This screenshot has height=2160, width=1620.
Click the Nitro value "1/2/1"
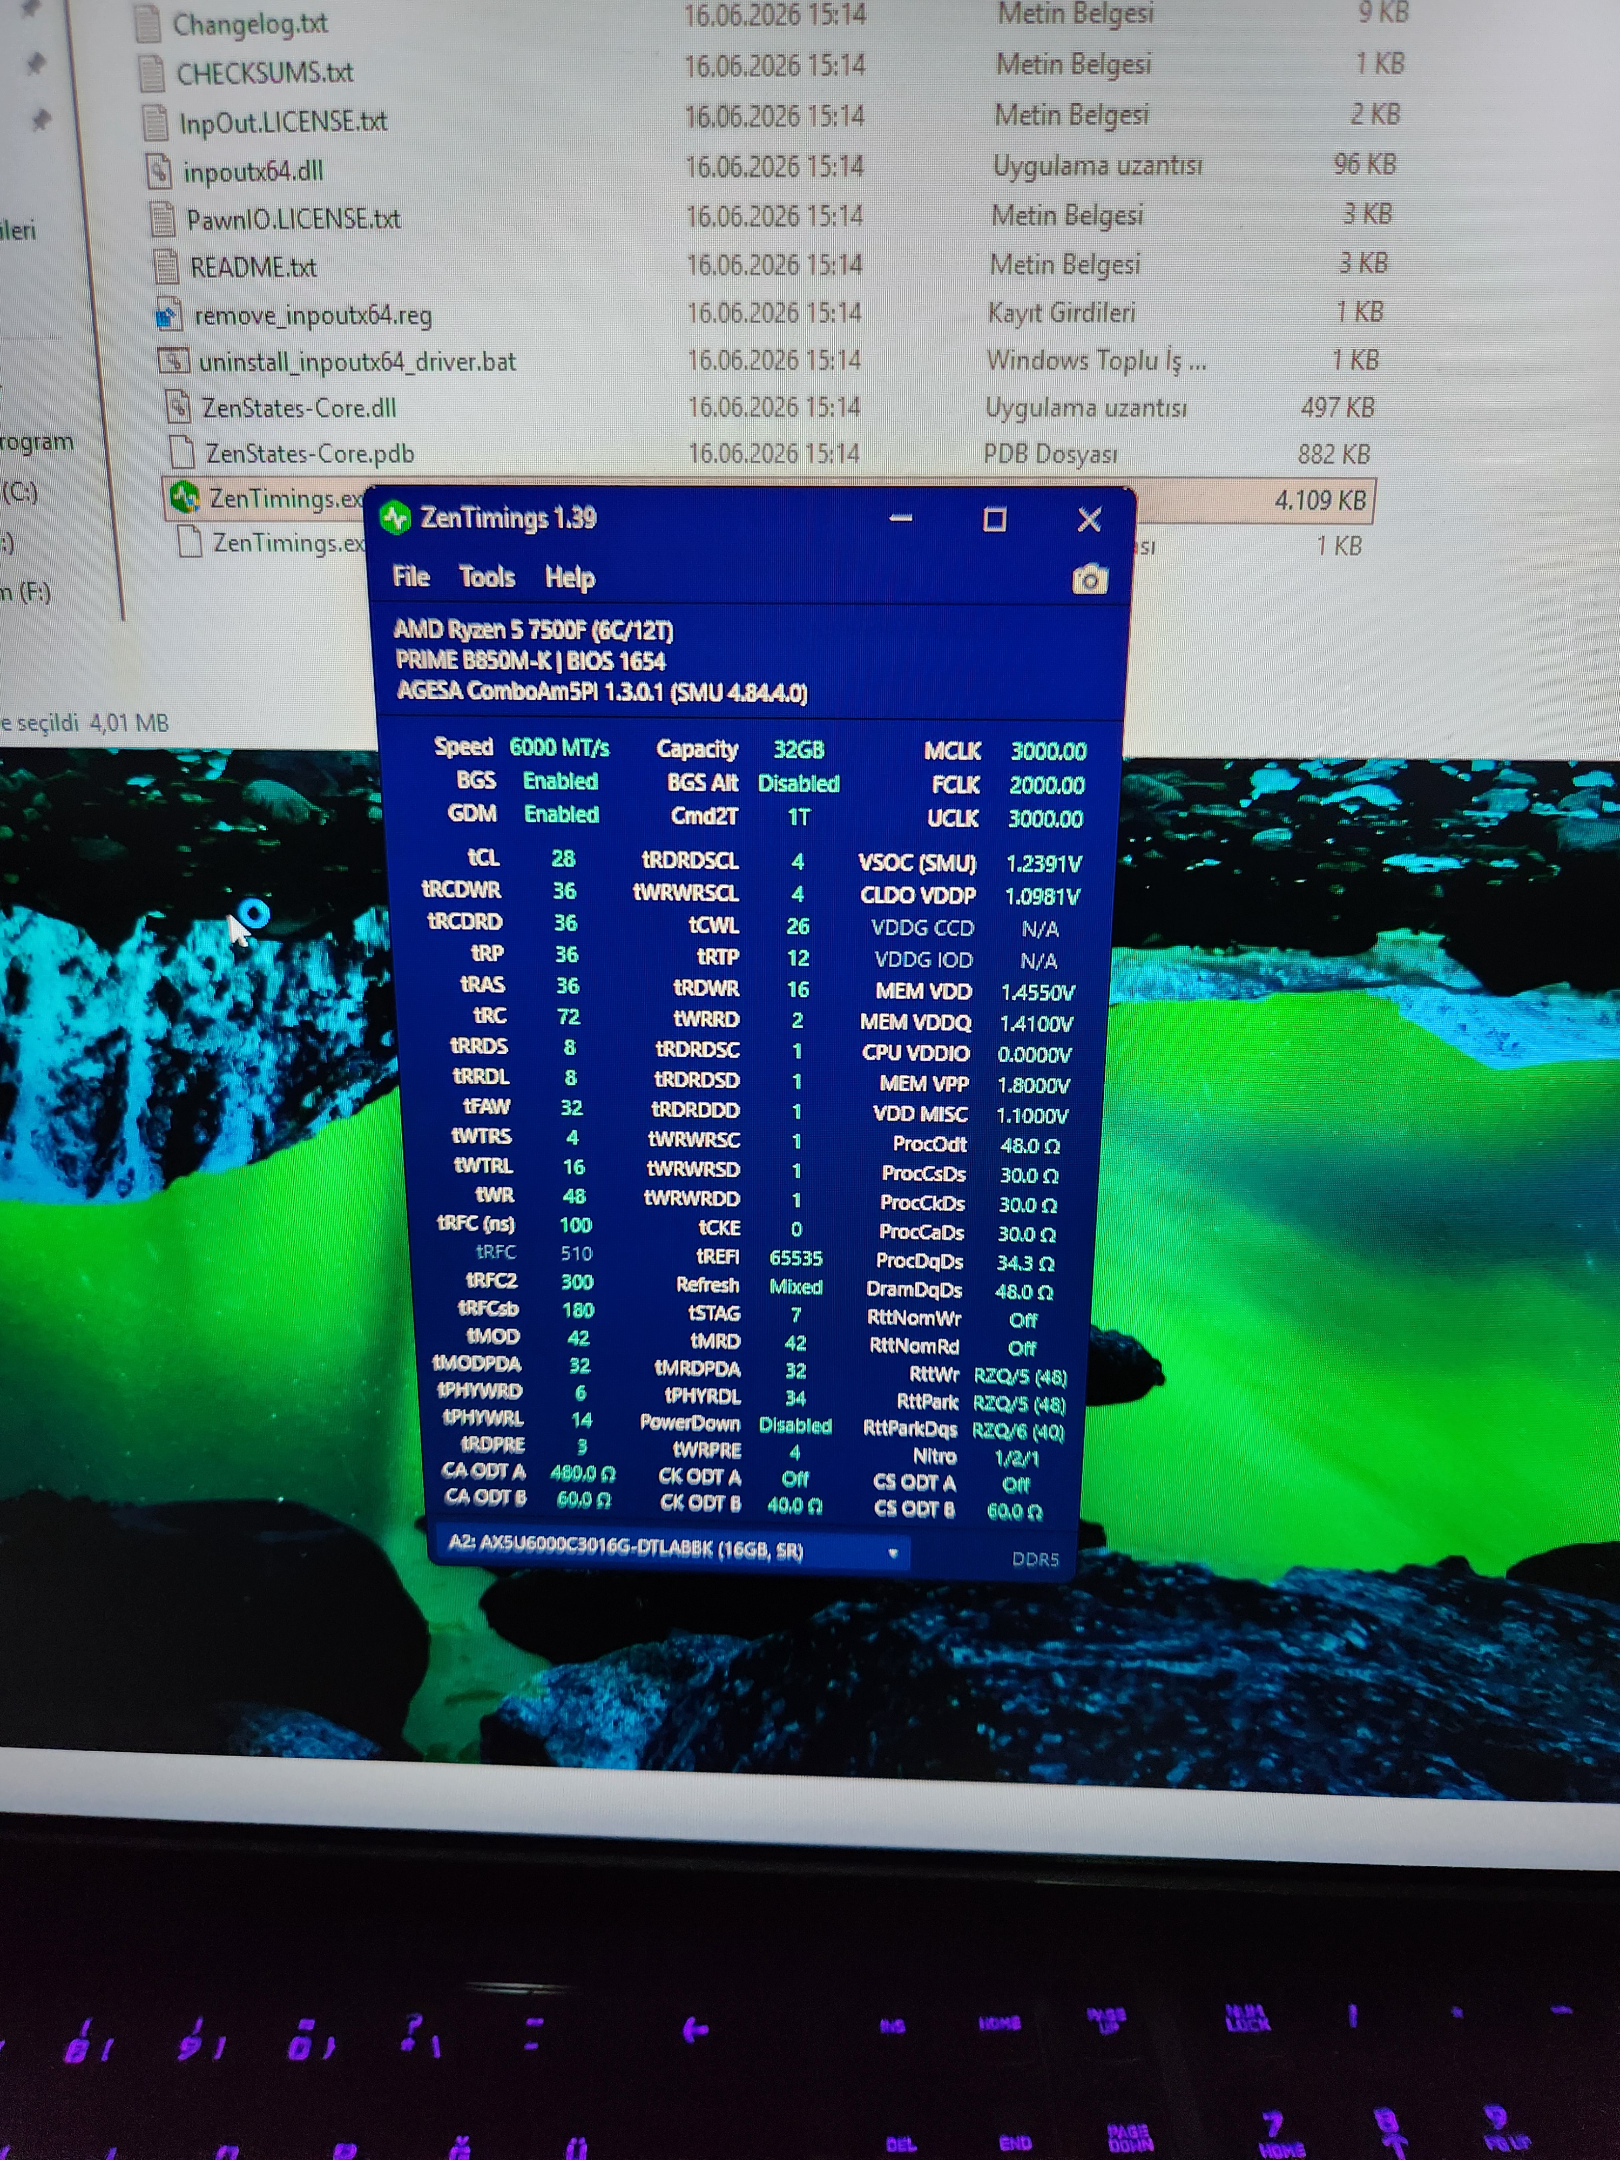click(1017, 1458)
